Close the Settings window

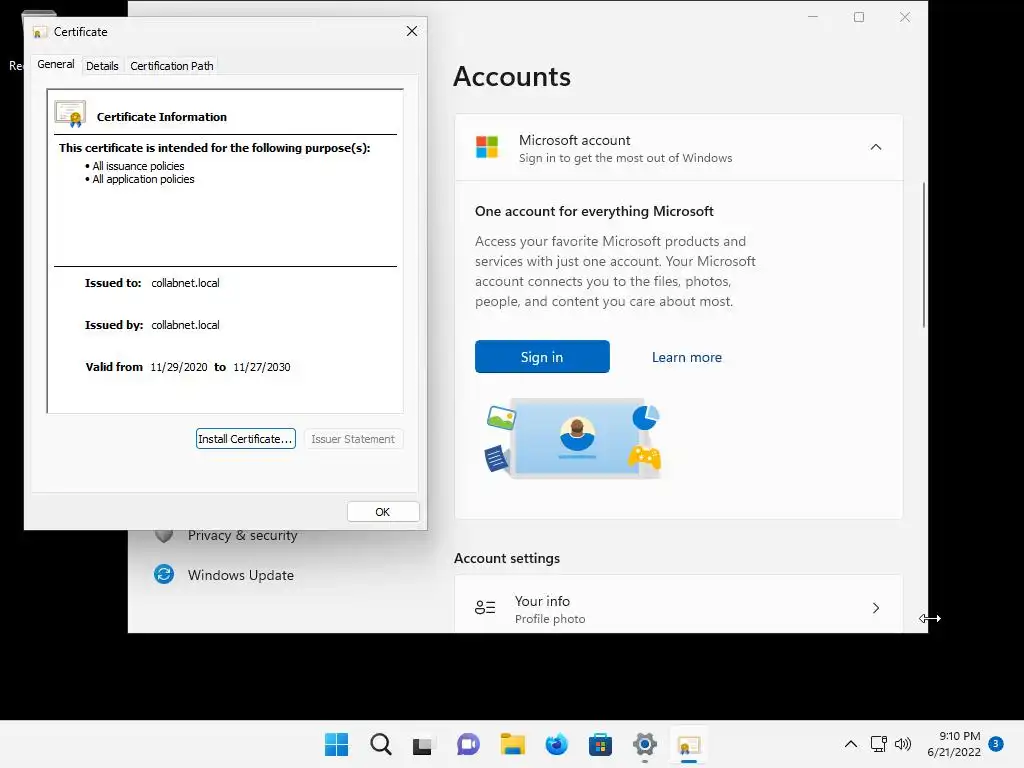pos(904,17)
